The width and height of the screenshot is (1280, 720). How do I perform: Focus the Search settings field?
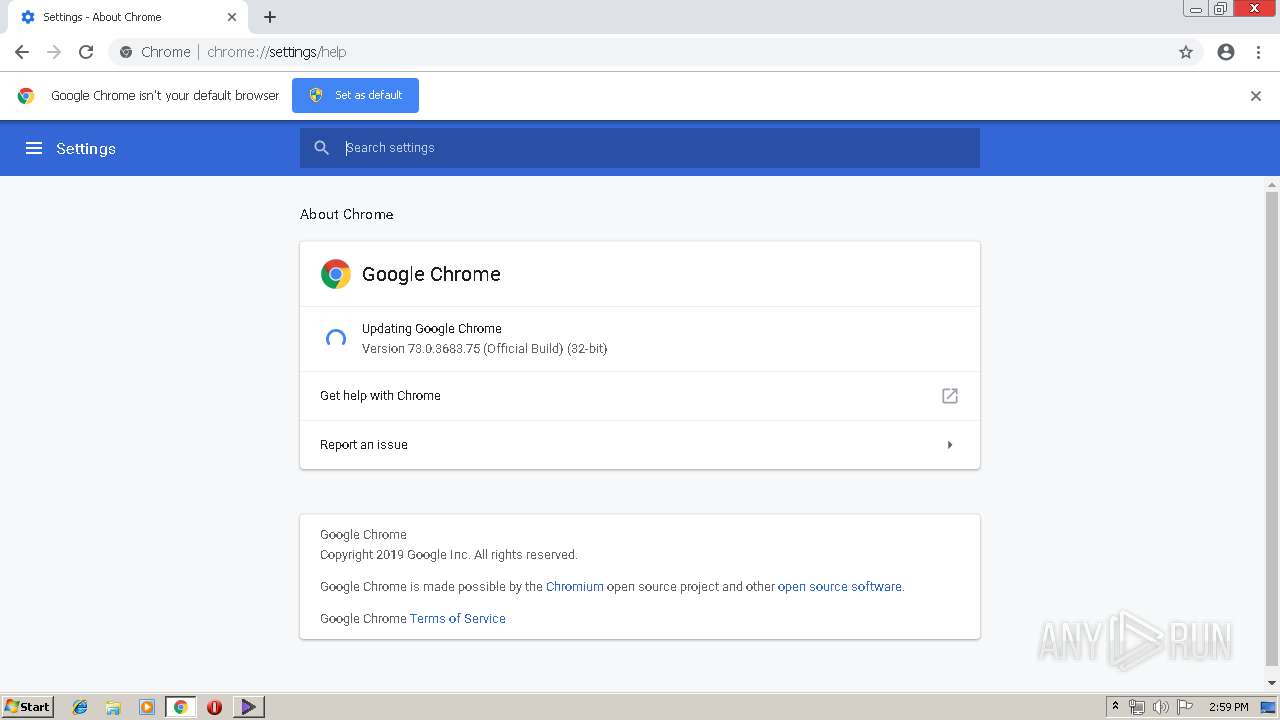point(640,148)
